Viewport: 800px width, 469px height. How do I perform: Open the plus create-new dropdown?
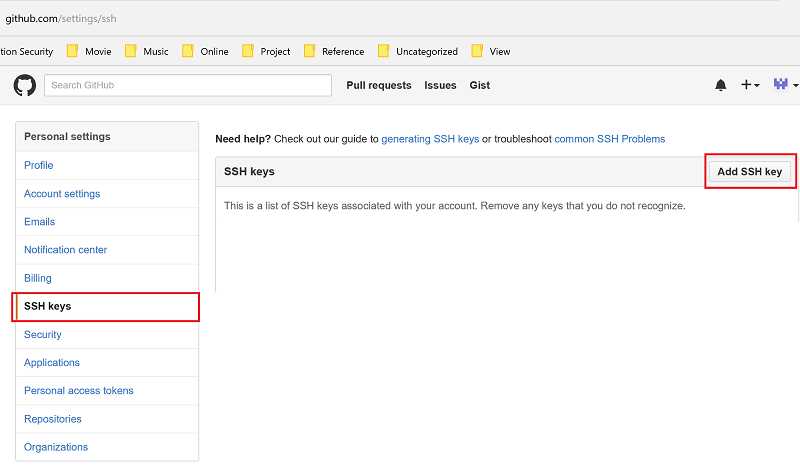pyautogui.click(x=750, y=85)
